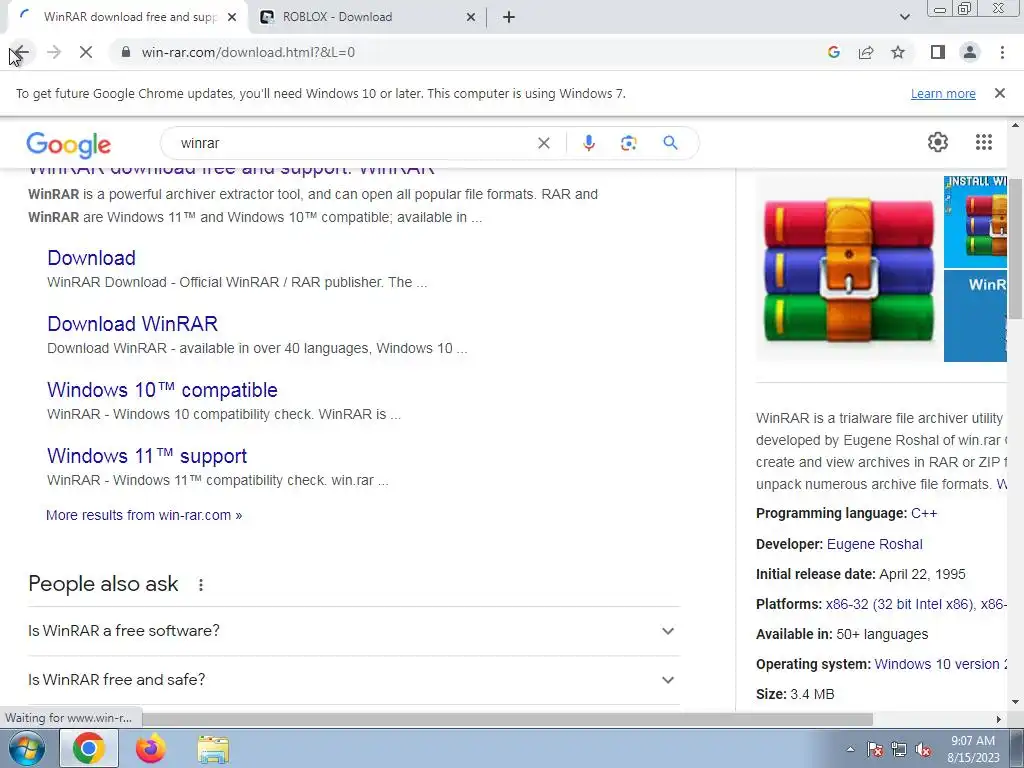Open the tab search dropdown
1024x768 pixels.
click(x=904, y=17)
